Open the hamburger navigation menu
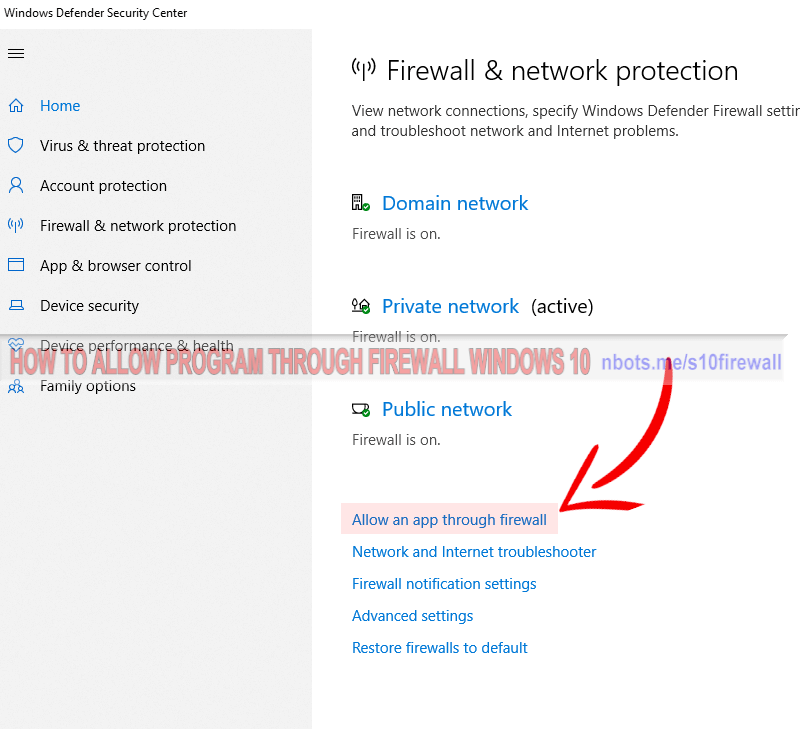Viewport: 800px width, 729px height. point(16,54)
